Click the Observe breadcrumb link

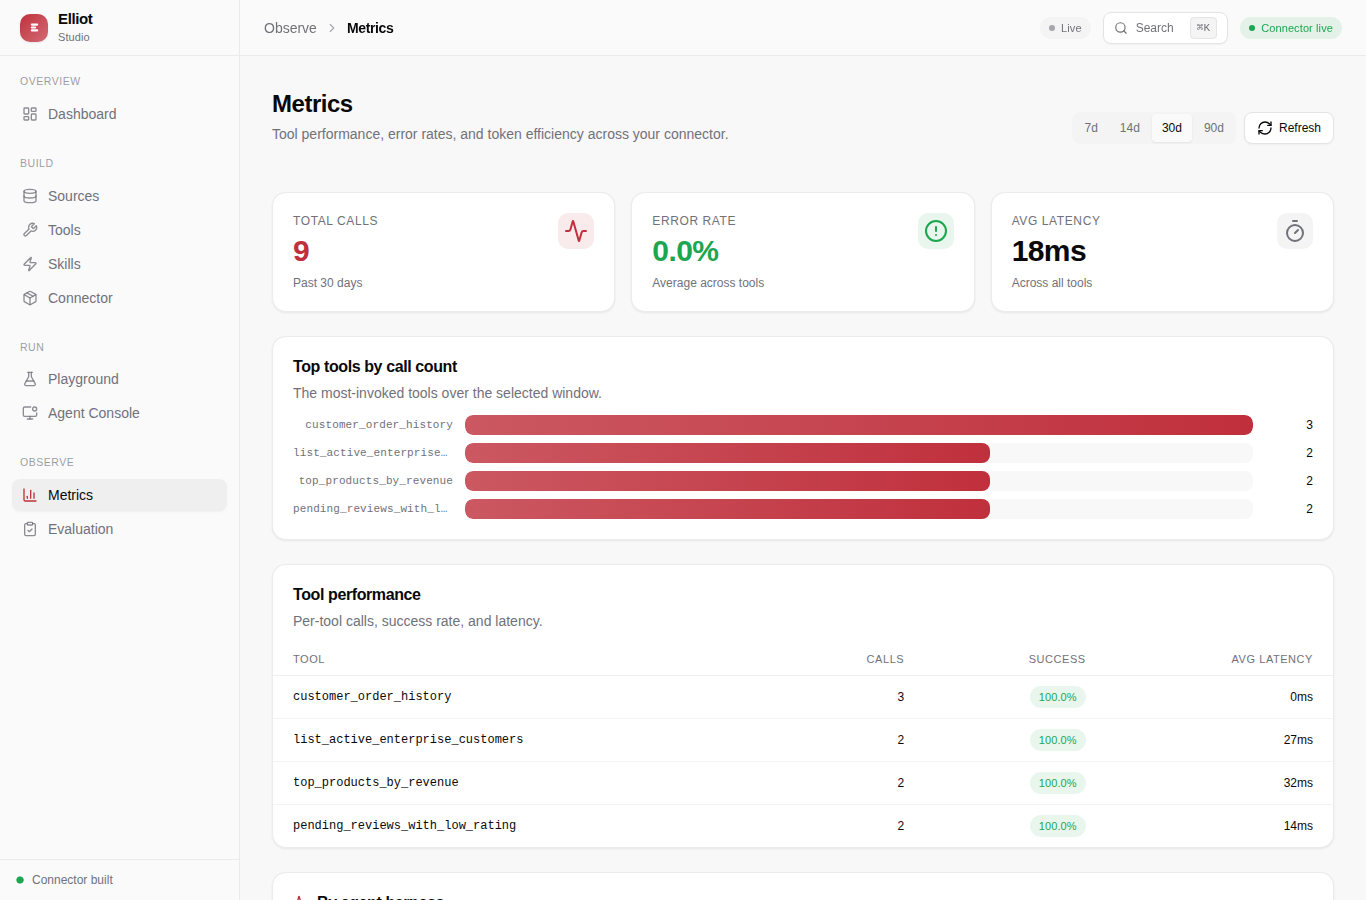click(x=290, y=28)
